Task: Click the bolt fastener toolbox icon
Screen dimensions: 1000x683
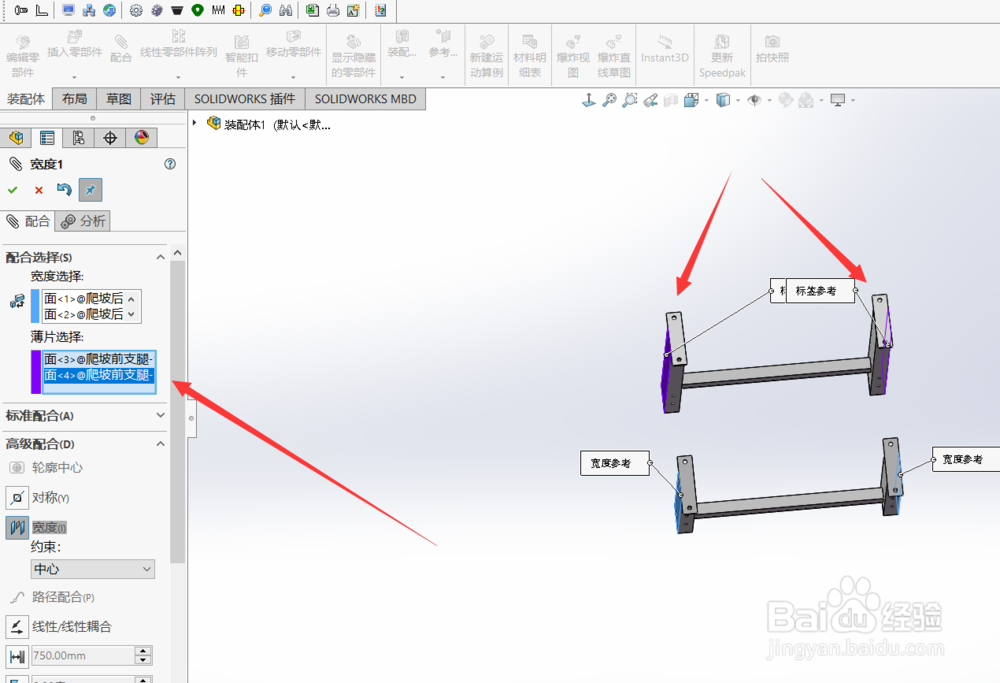Action: click(x=21, y=10)
